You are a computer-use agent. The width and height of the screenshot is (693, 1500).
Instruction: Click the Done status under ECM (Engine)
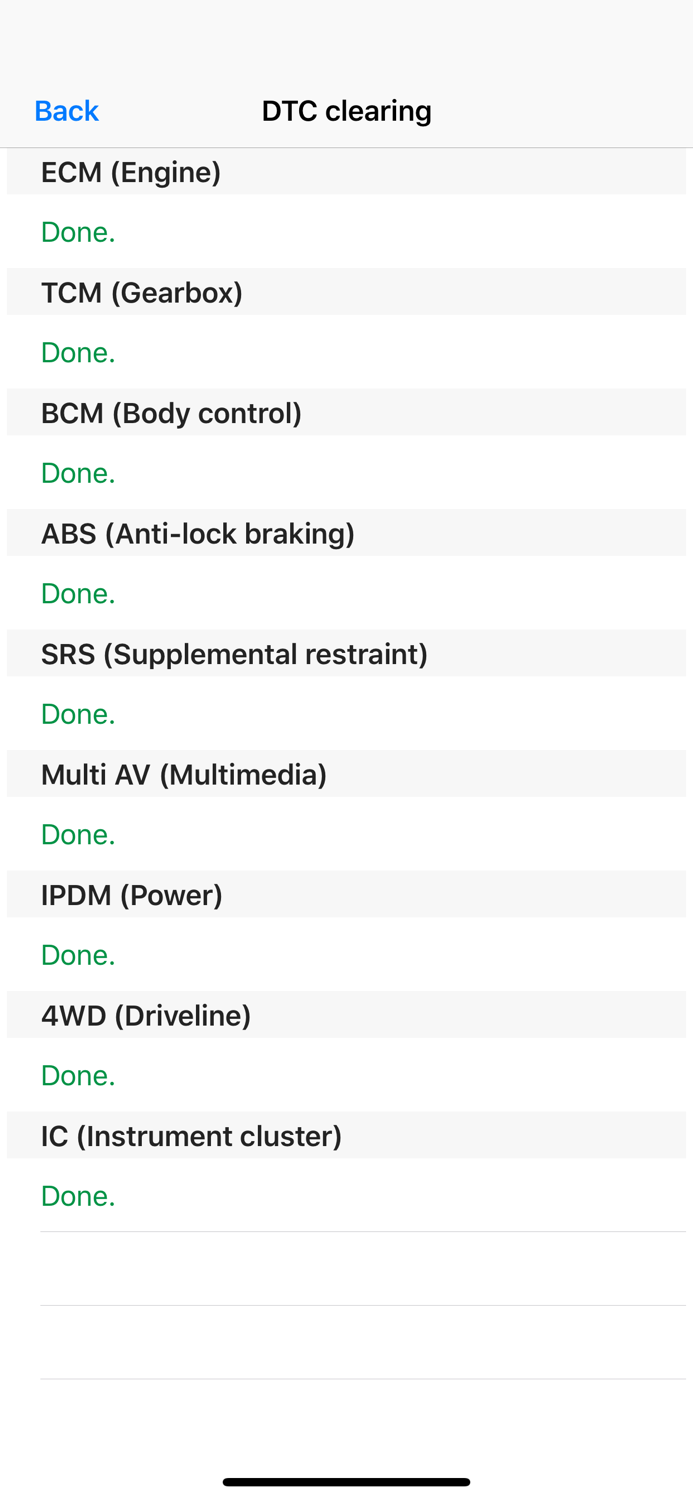click(x=78, y=232)
